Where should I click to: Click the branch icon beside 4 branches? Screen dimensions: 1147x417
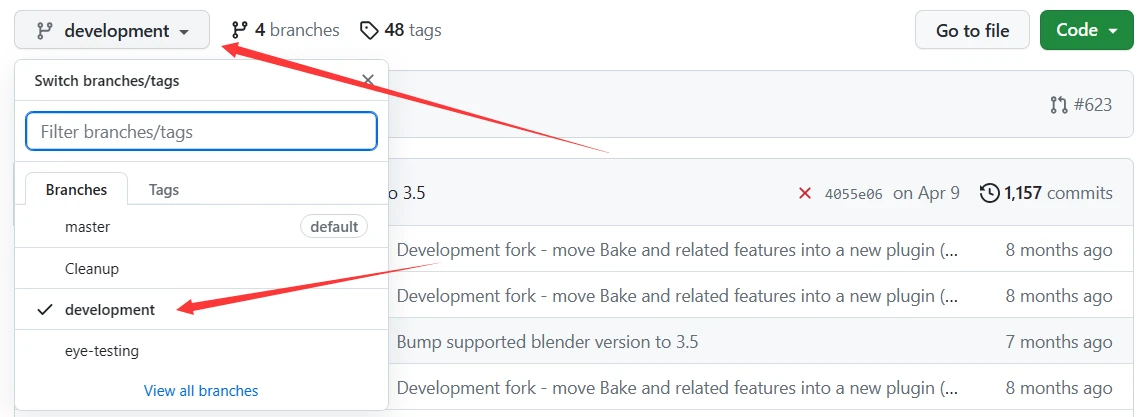pos(239,30)
